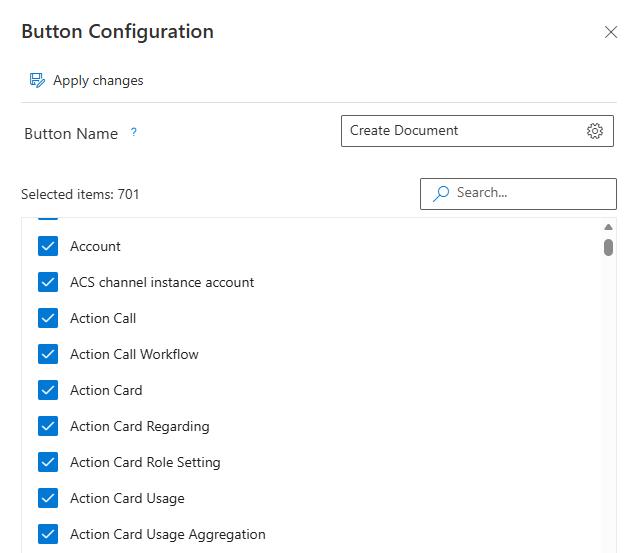
Task: Uncheck the Action Call checkbox
Action: (x=48, y=318)
